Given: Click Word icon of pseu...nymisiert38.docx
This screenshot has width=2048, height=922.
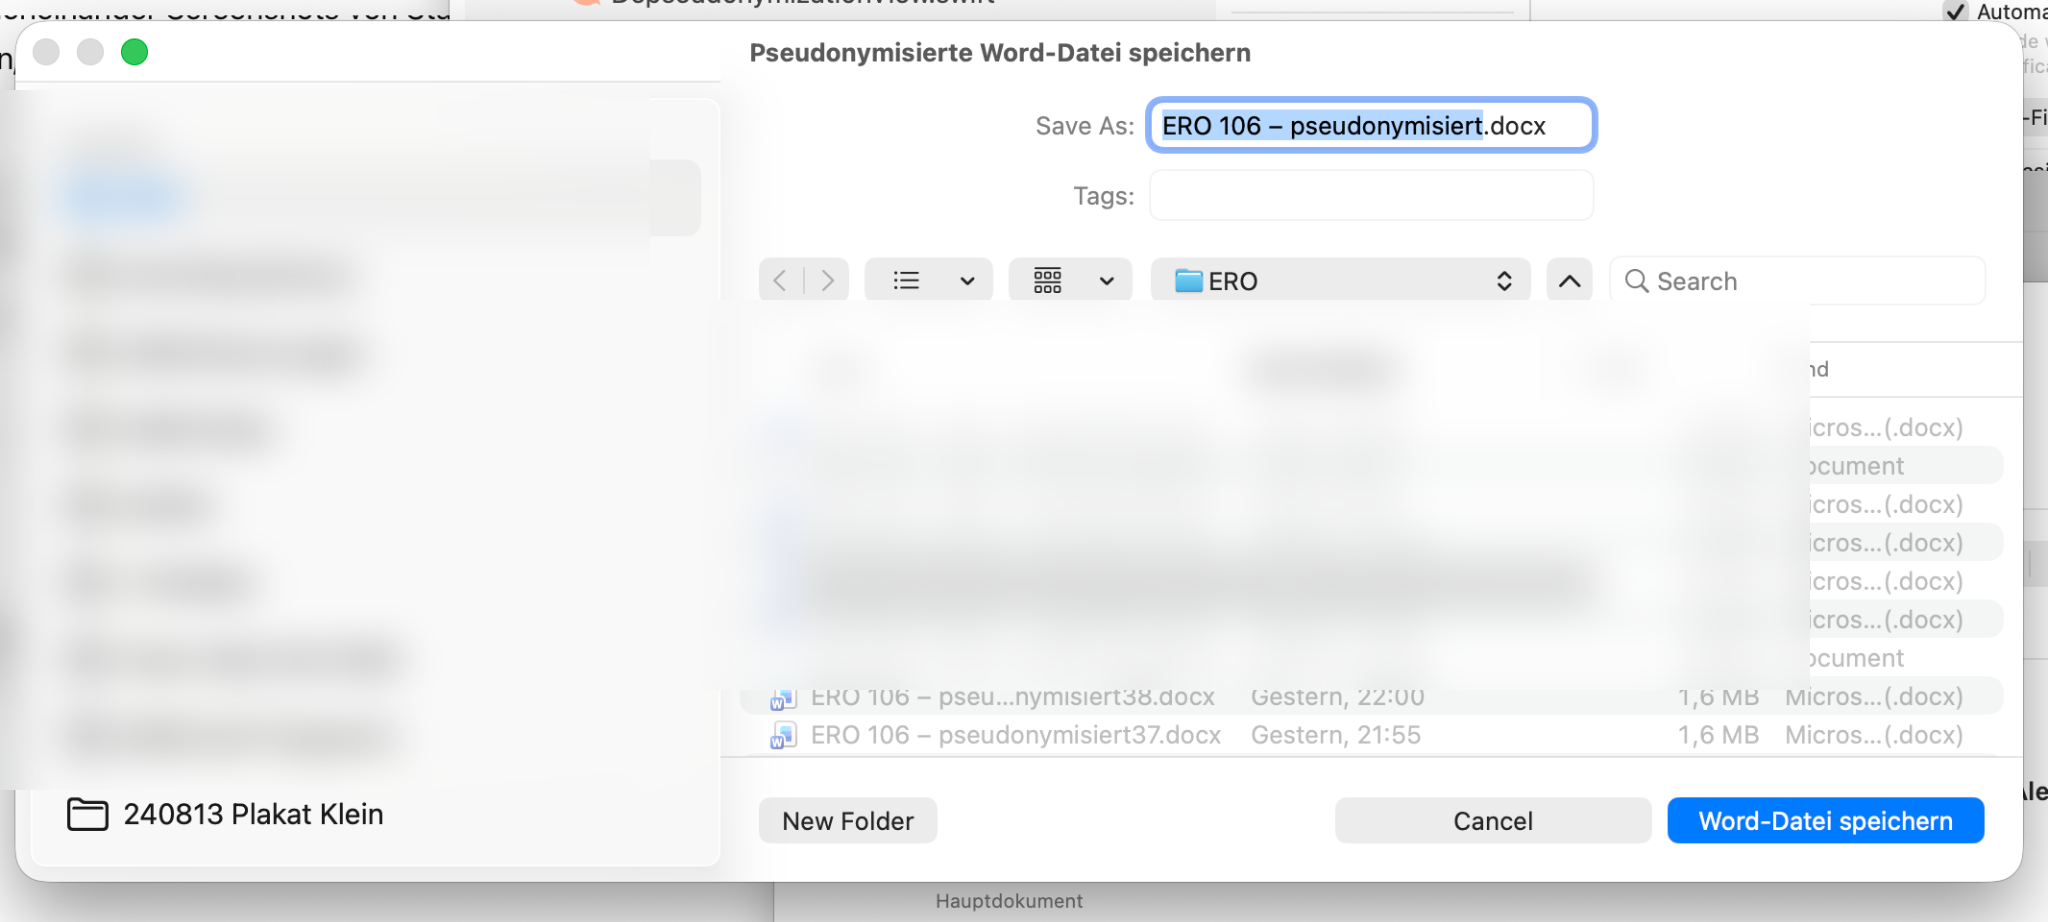Looking at the screenshot, I should [x=783, y=699].
